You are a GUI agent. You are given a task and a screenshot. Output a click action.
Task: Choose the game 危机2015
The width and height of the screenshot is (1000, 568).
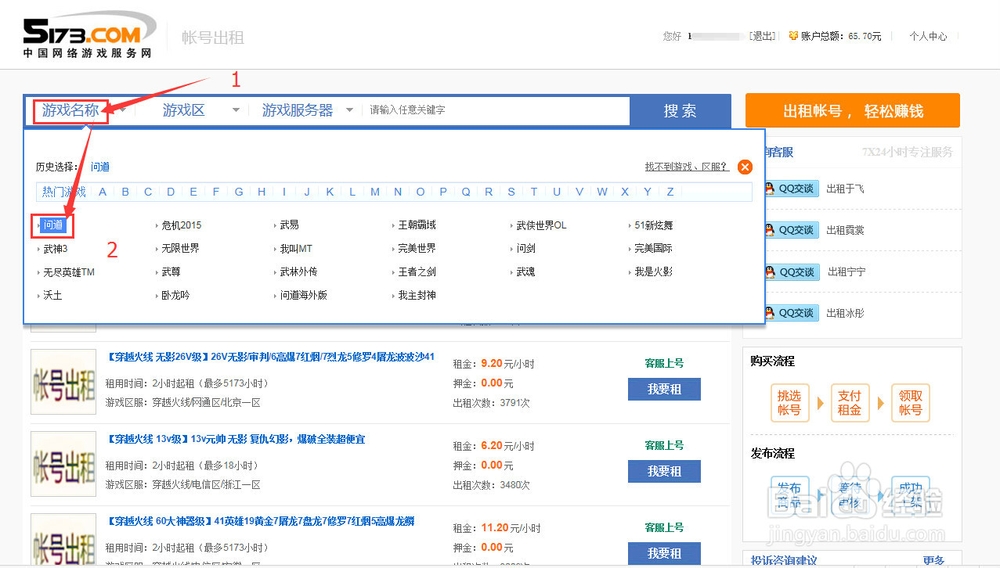click(x=181, y=225)
